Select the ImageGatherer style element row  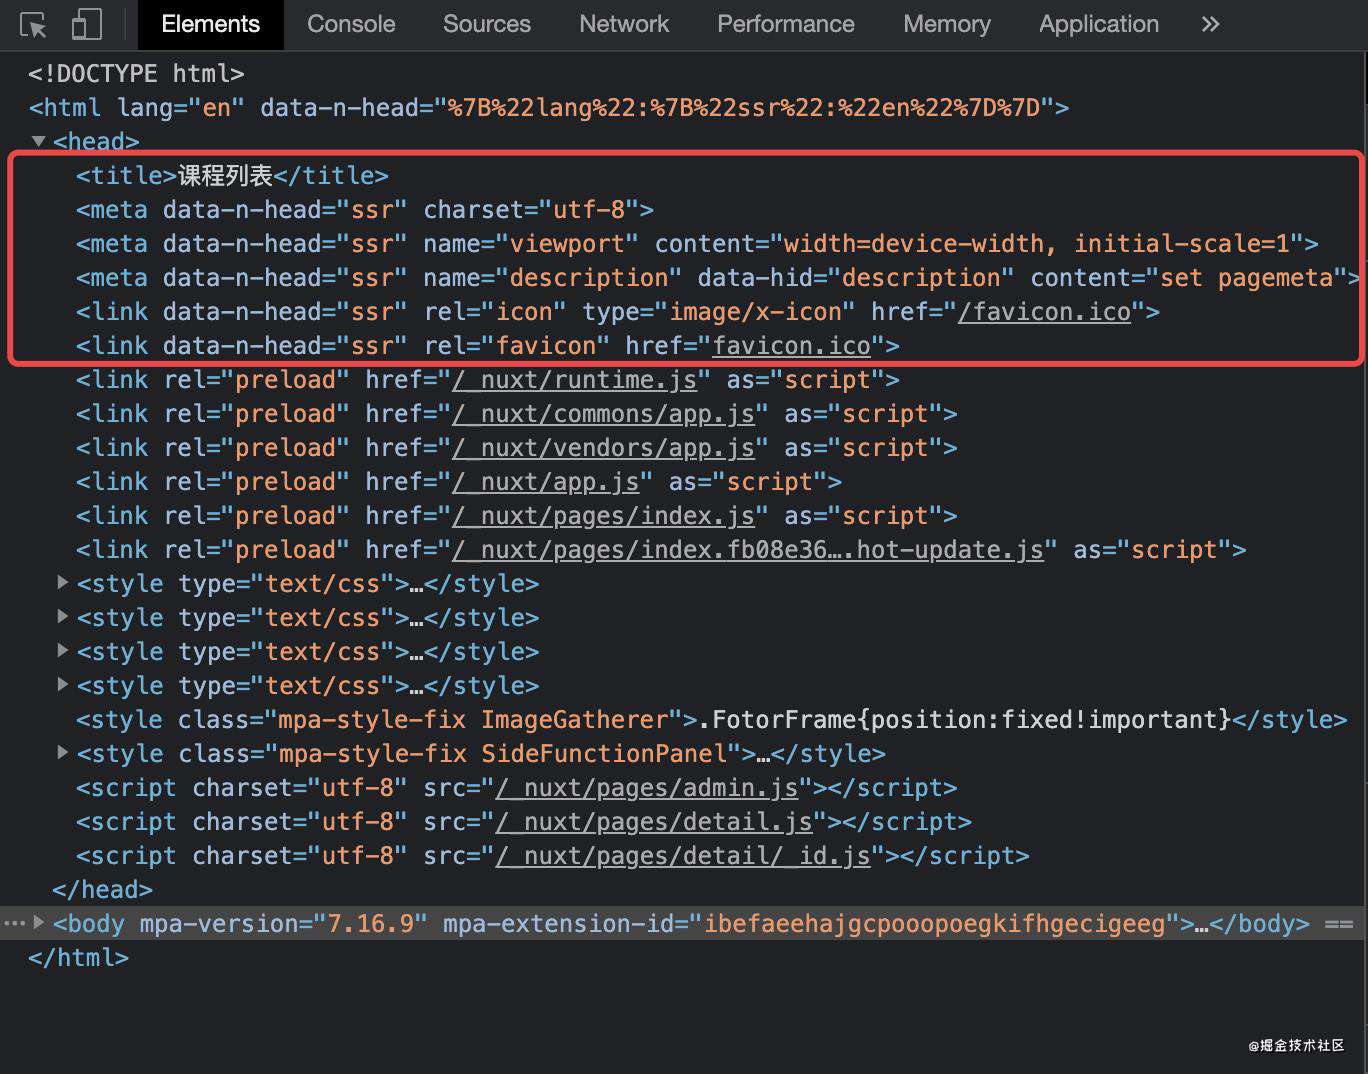coord(712,720)
